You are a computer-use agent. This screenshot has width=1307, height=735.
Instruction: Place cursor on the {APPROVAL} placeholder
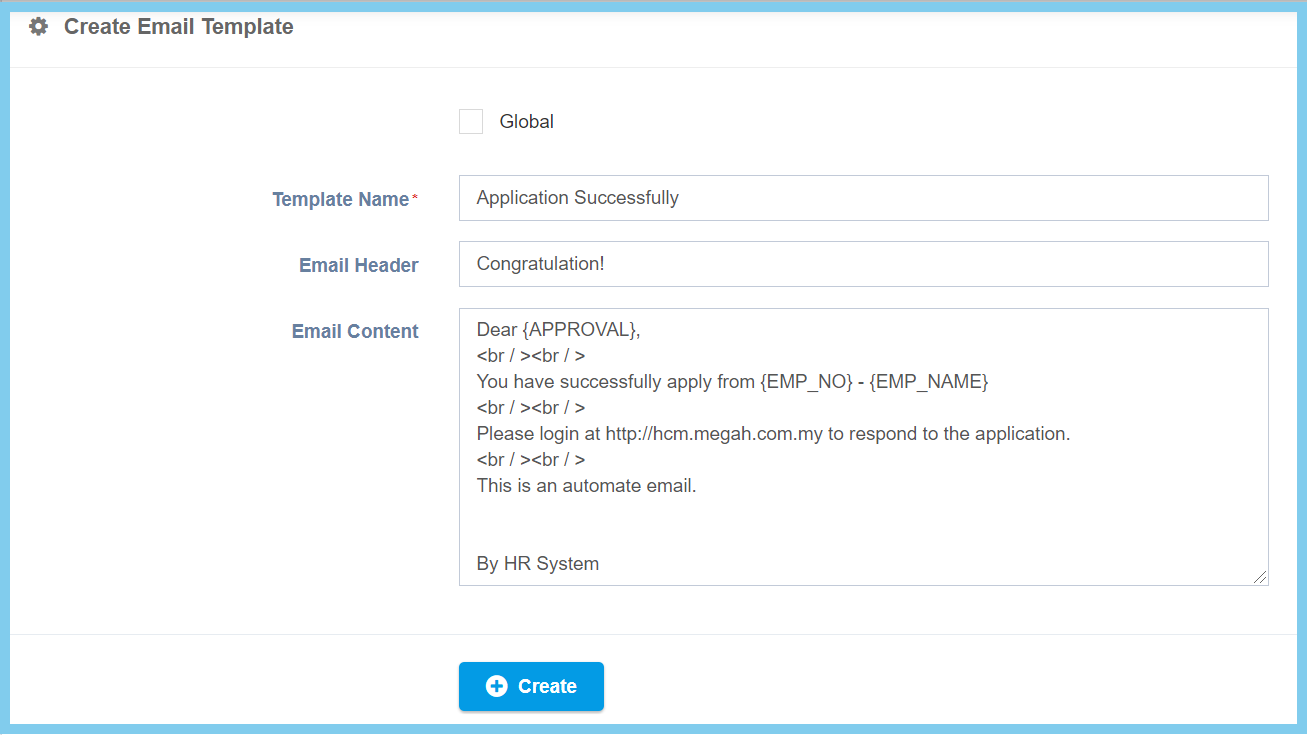(x=579, y=330)
